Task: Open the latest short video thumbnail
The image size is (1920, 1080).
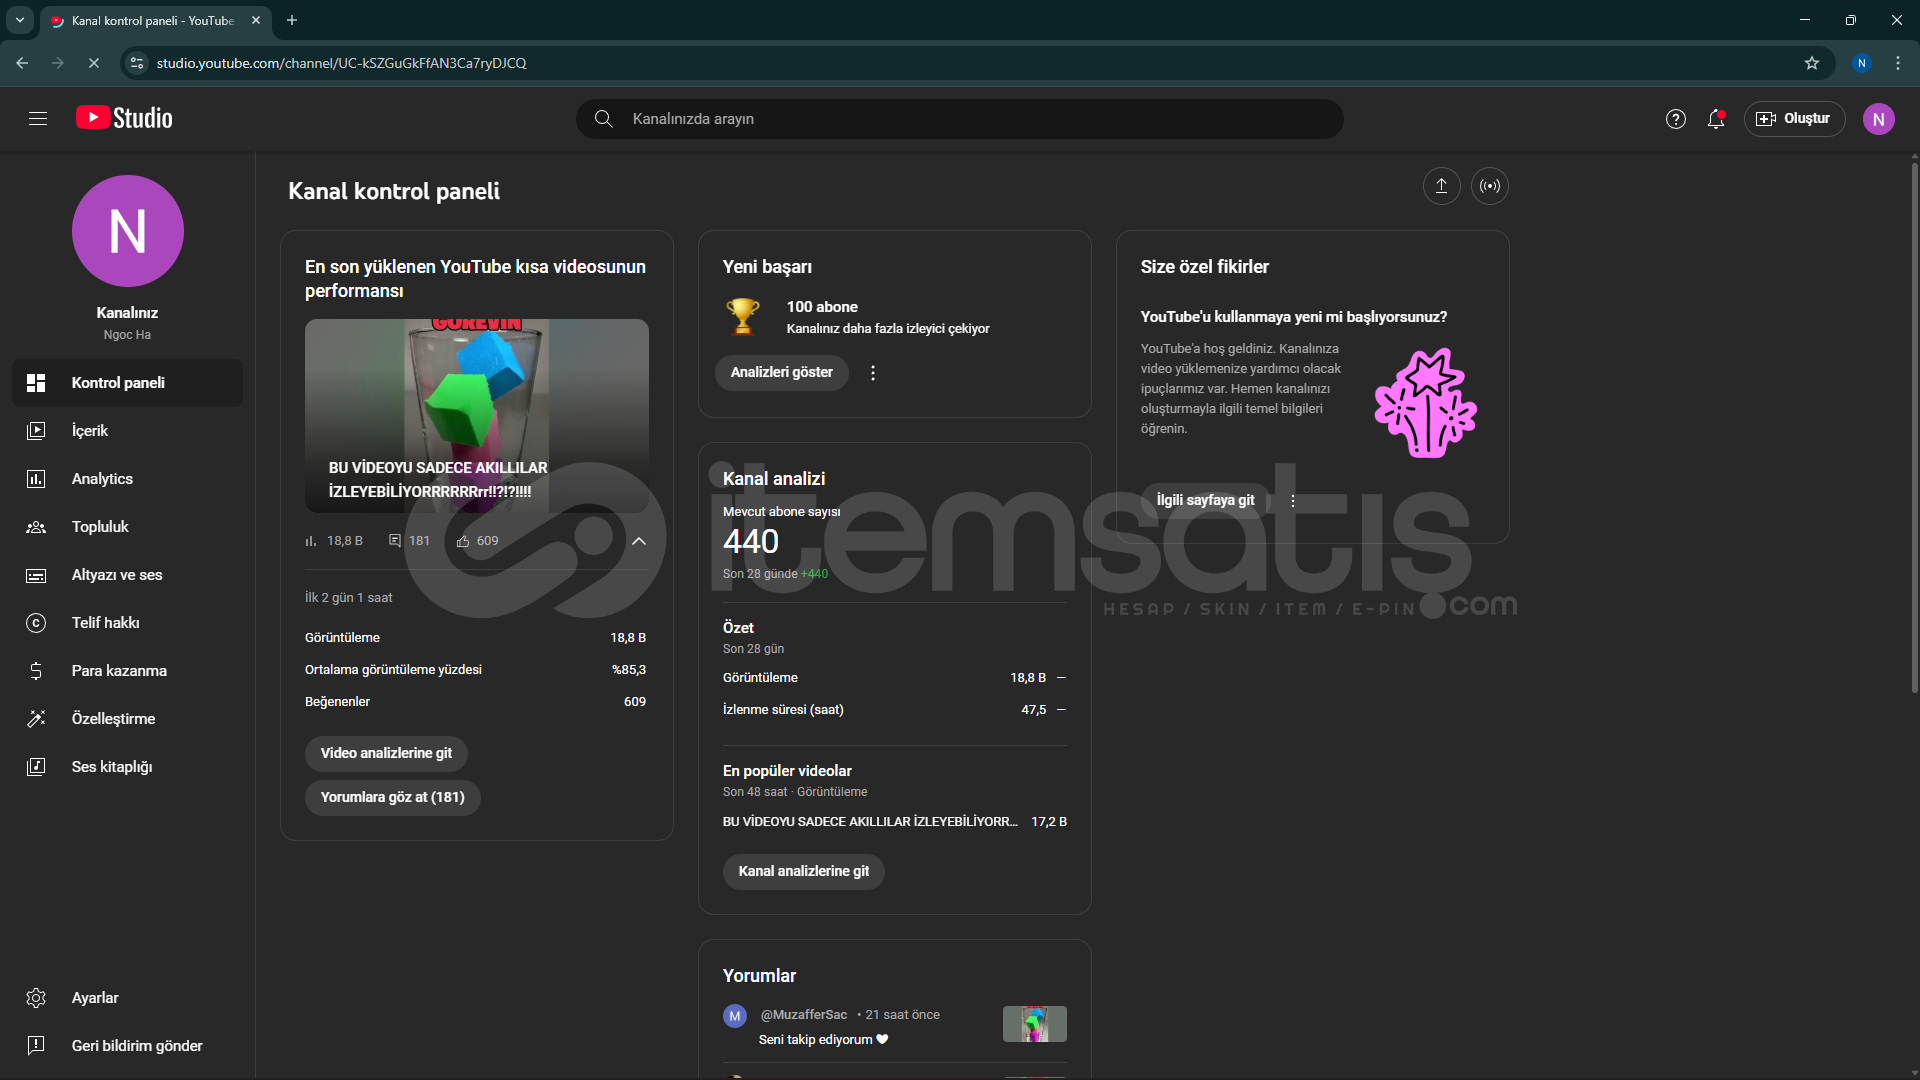Action: click(x=476, y=415)
